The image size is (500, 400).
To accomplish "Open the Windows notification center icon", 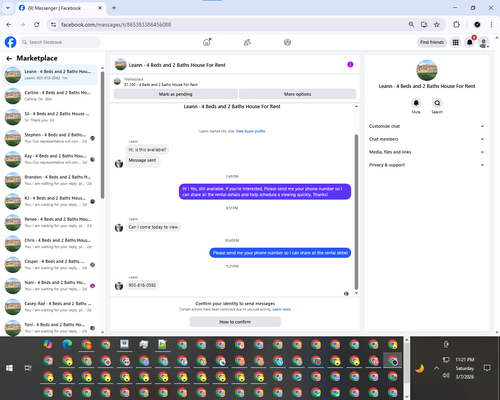I will [487, 368].
